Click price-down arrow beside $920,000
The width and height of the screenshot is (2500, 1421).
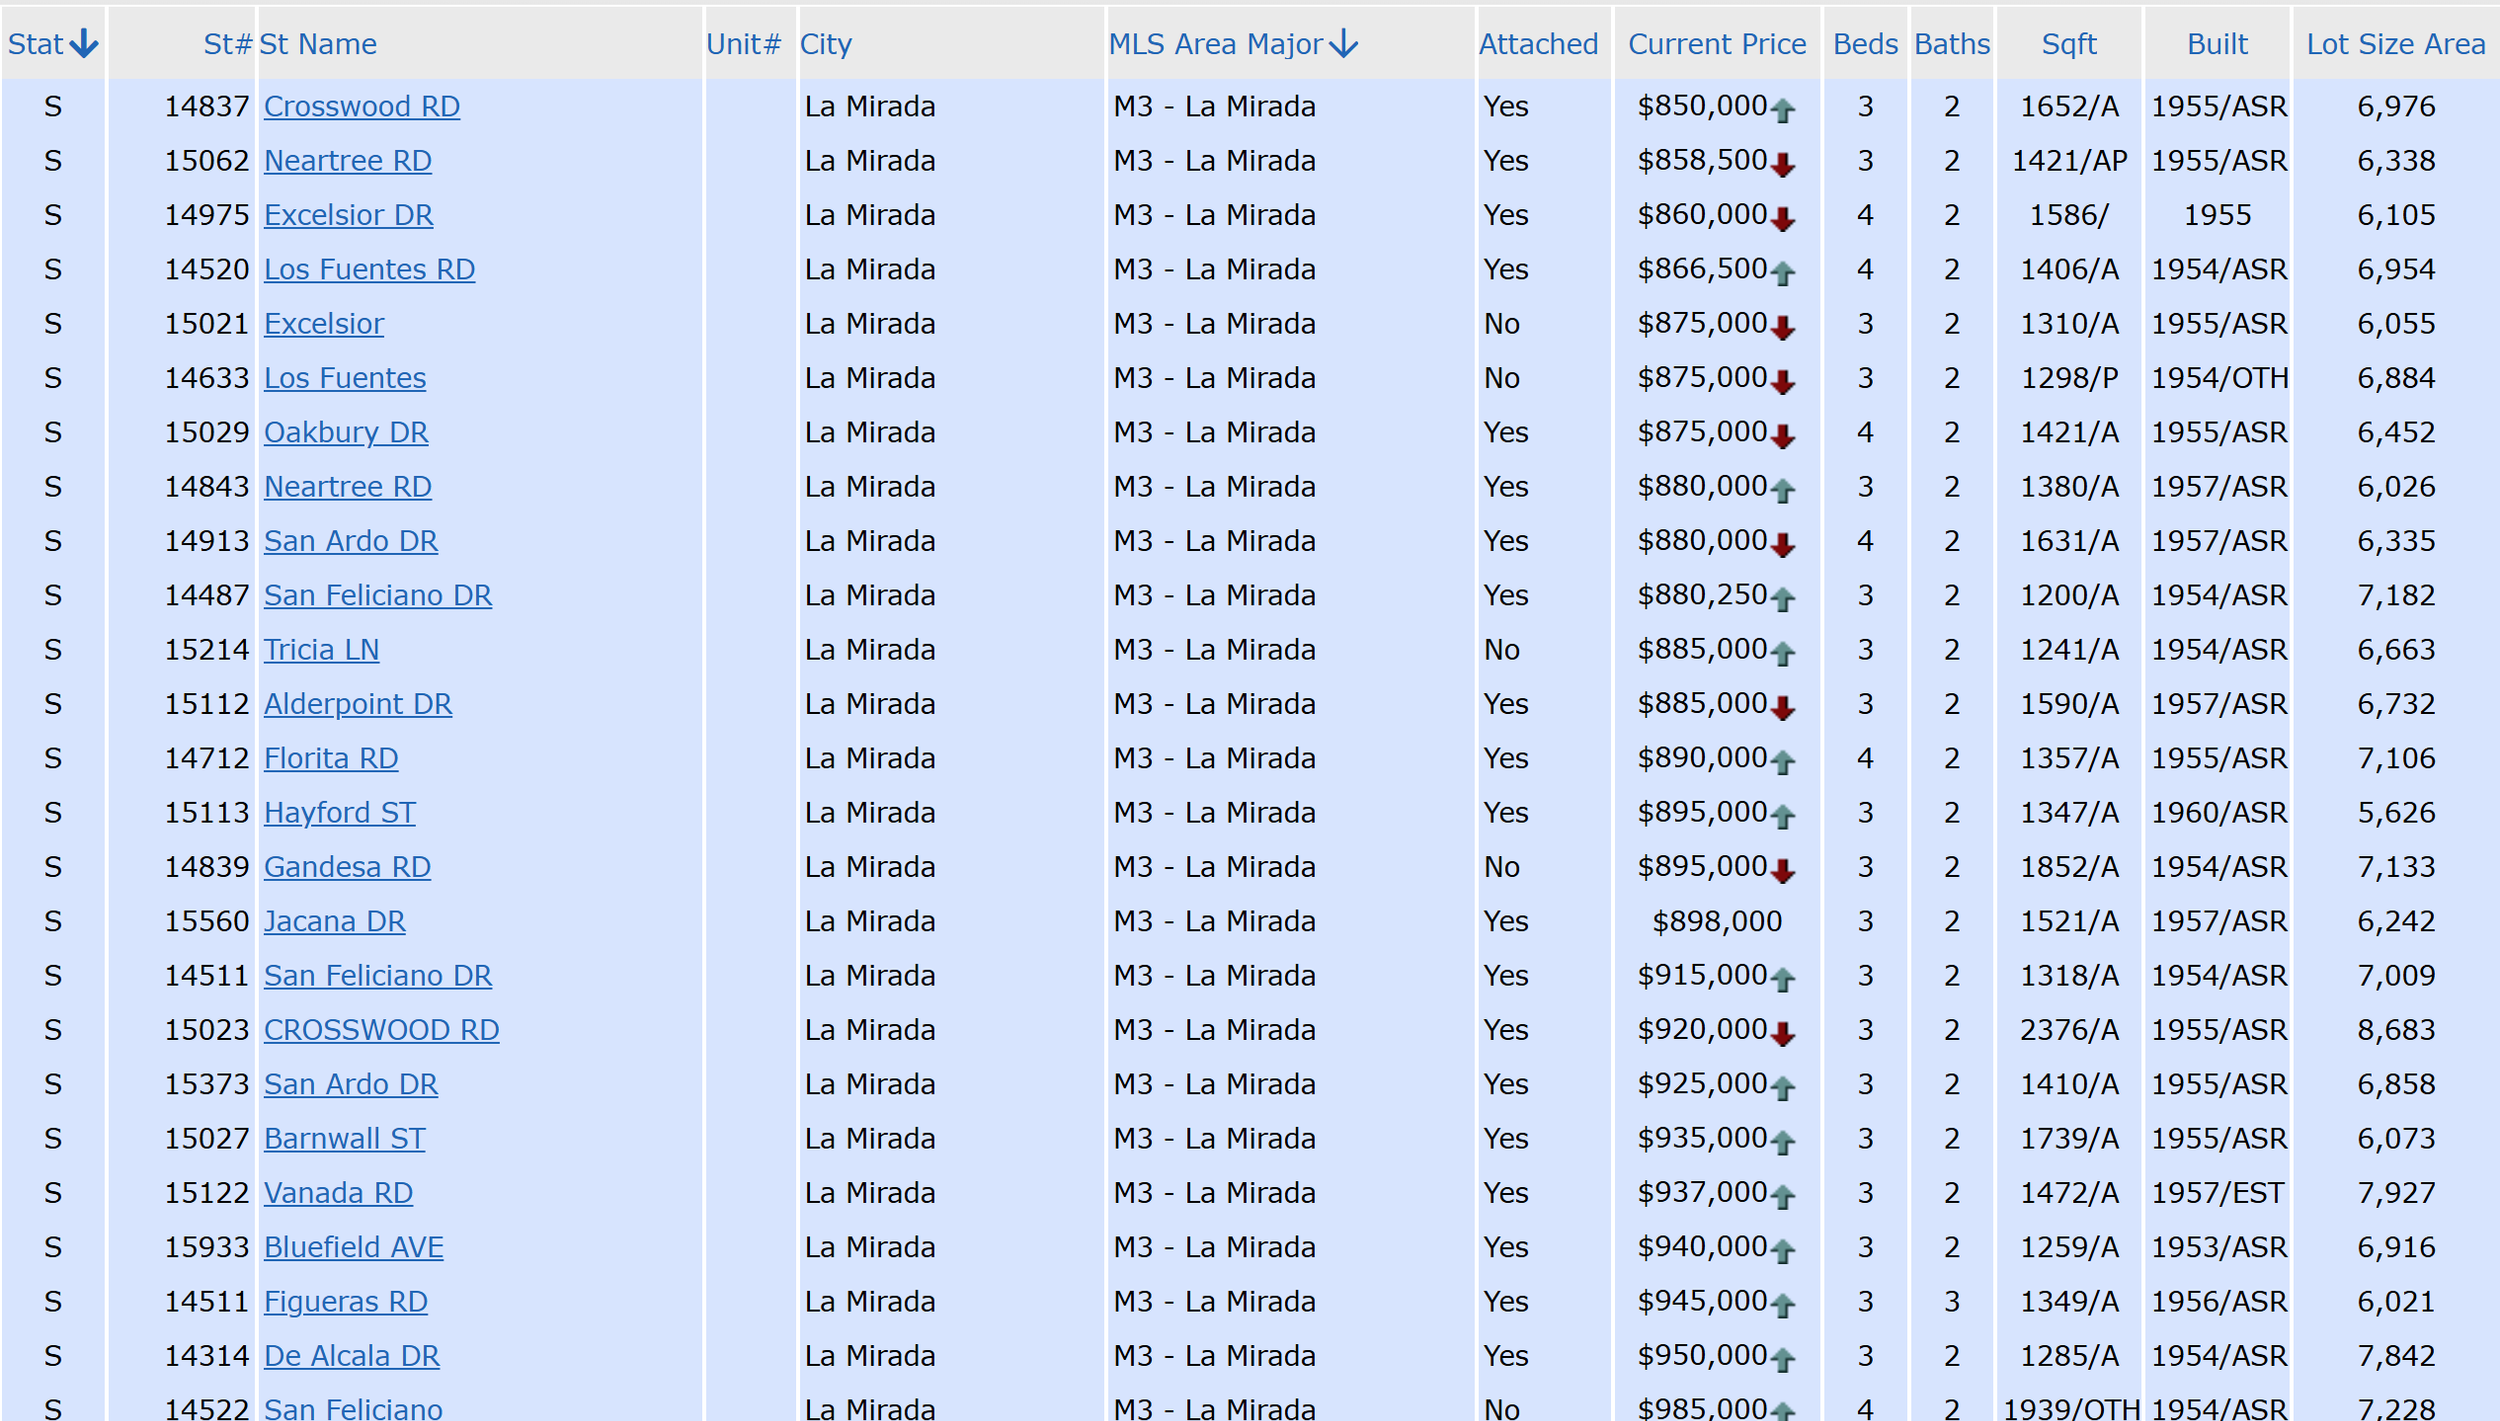click(x=1782, y=1034)
